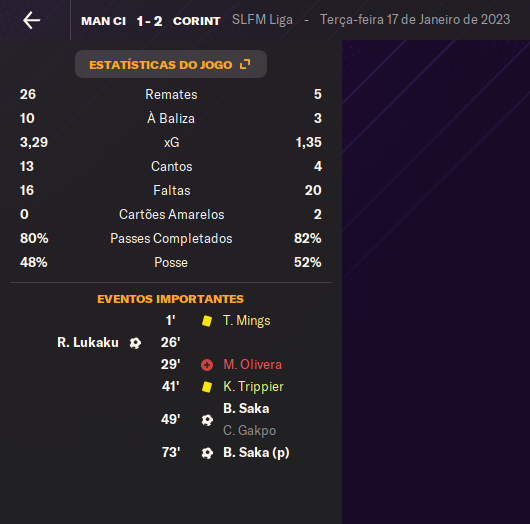Image resolution: width=530 pixels, height=524 pixels.
Task: Open the Estatísticas do Jogo button
Action: click(x=171, y=64)
